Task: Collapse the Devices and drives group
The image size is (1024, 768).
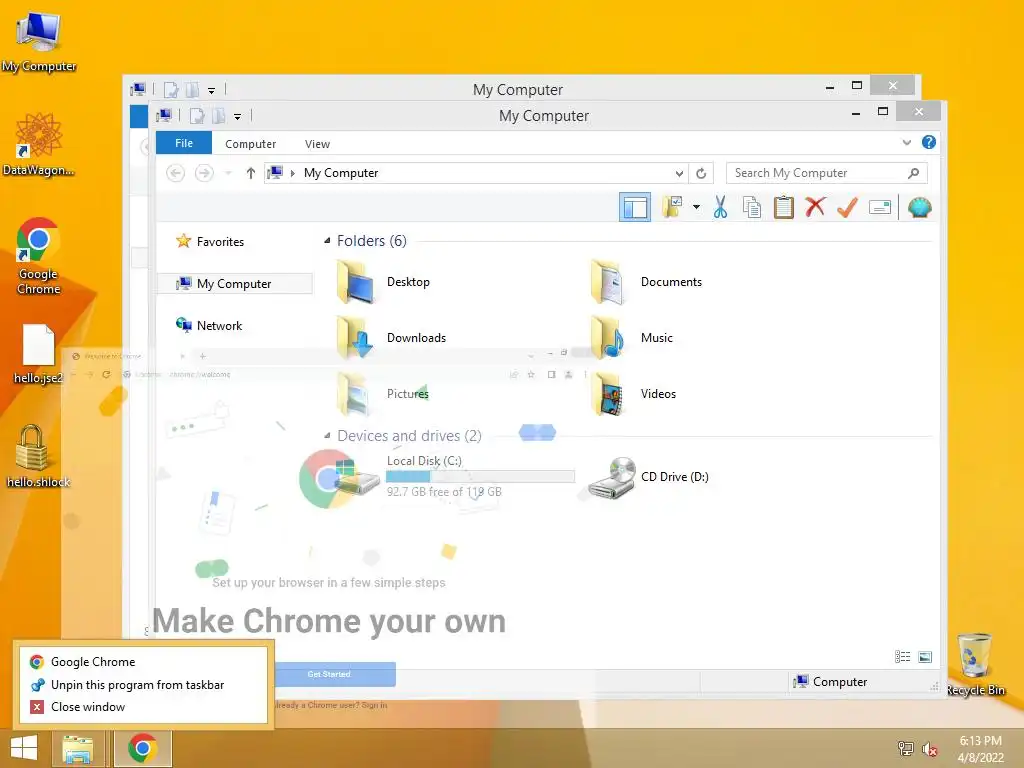Action: pos(327,436)
